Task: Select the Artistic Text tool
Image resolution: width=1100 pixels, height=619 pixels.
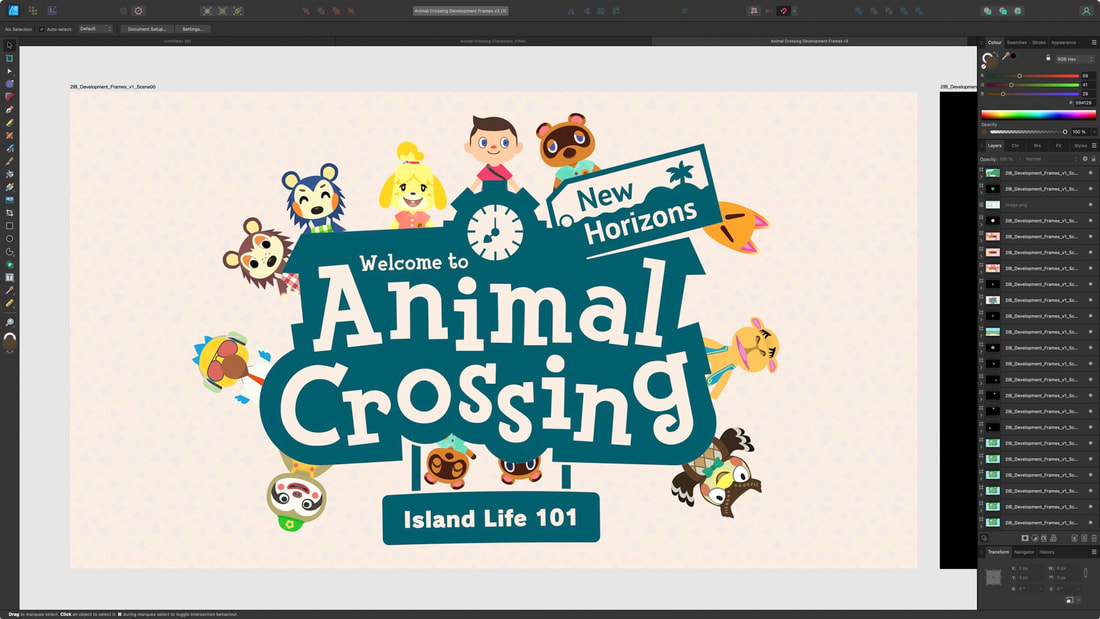Action: tap(9, 277)
